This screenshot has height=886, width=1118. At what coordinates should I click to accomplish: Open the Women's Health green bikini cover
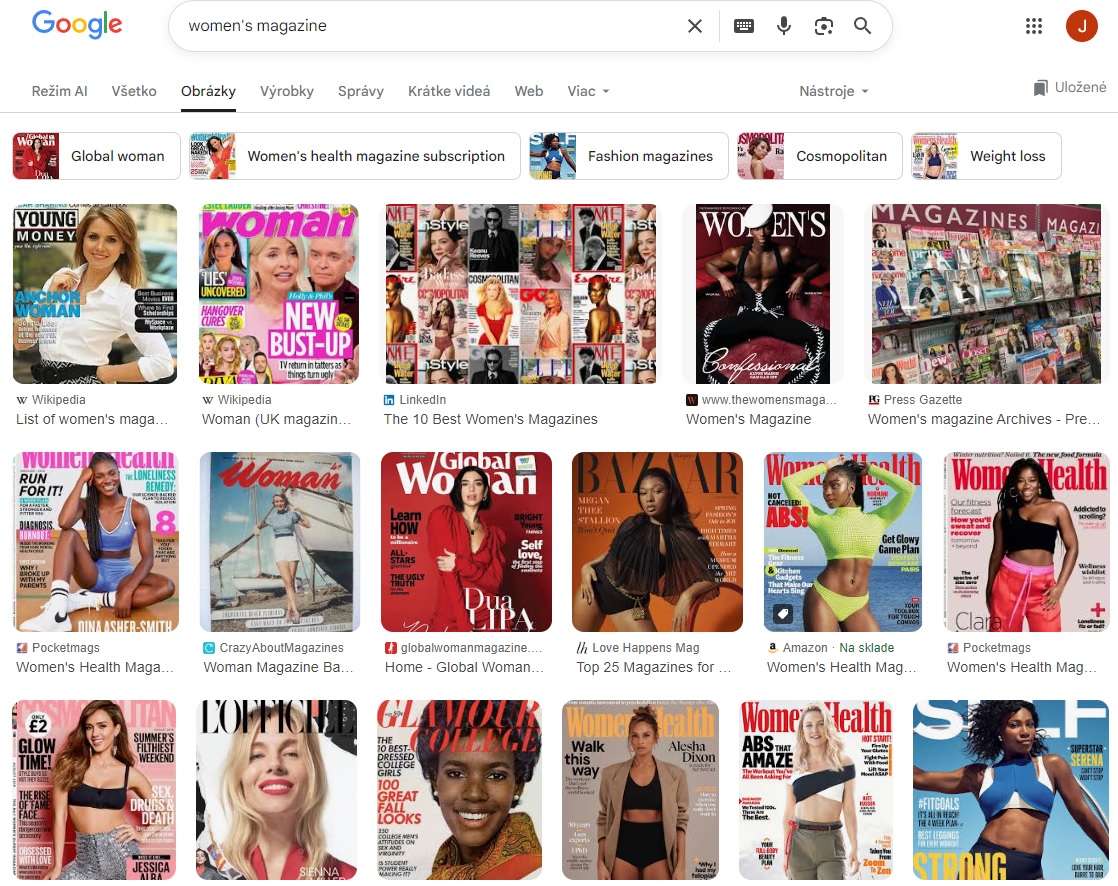point(843,542)
